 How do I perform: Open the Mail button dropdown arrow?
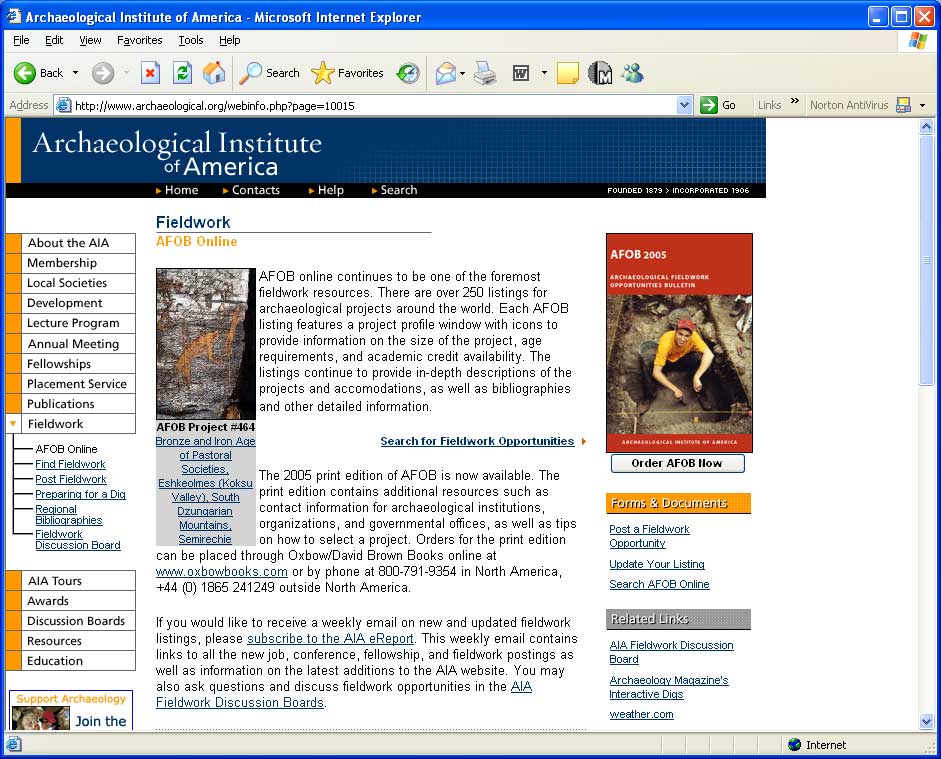462,73
